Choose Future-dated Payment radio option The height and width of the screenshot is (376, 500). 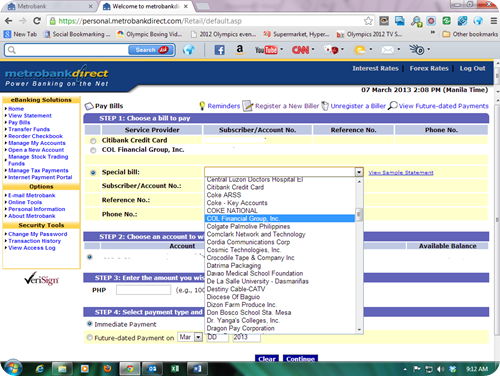click(89, 337)
